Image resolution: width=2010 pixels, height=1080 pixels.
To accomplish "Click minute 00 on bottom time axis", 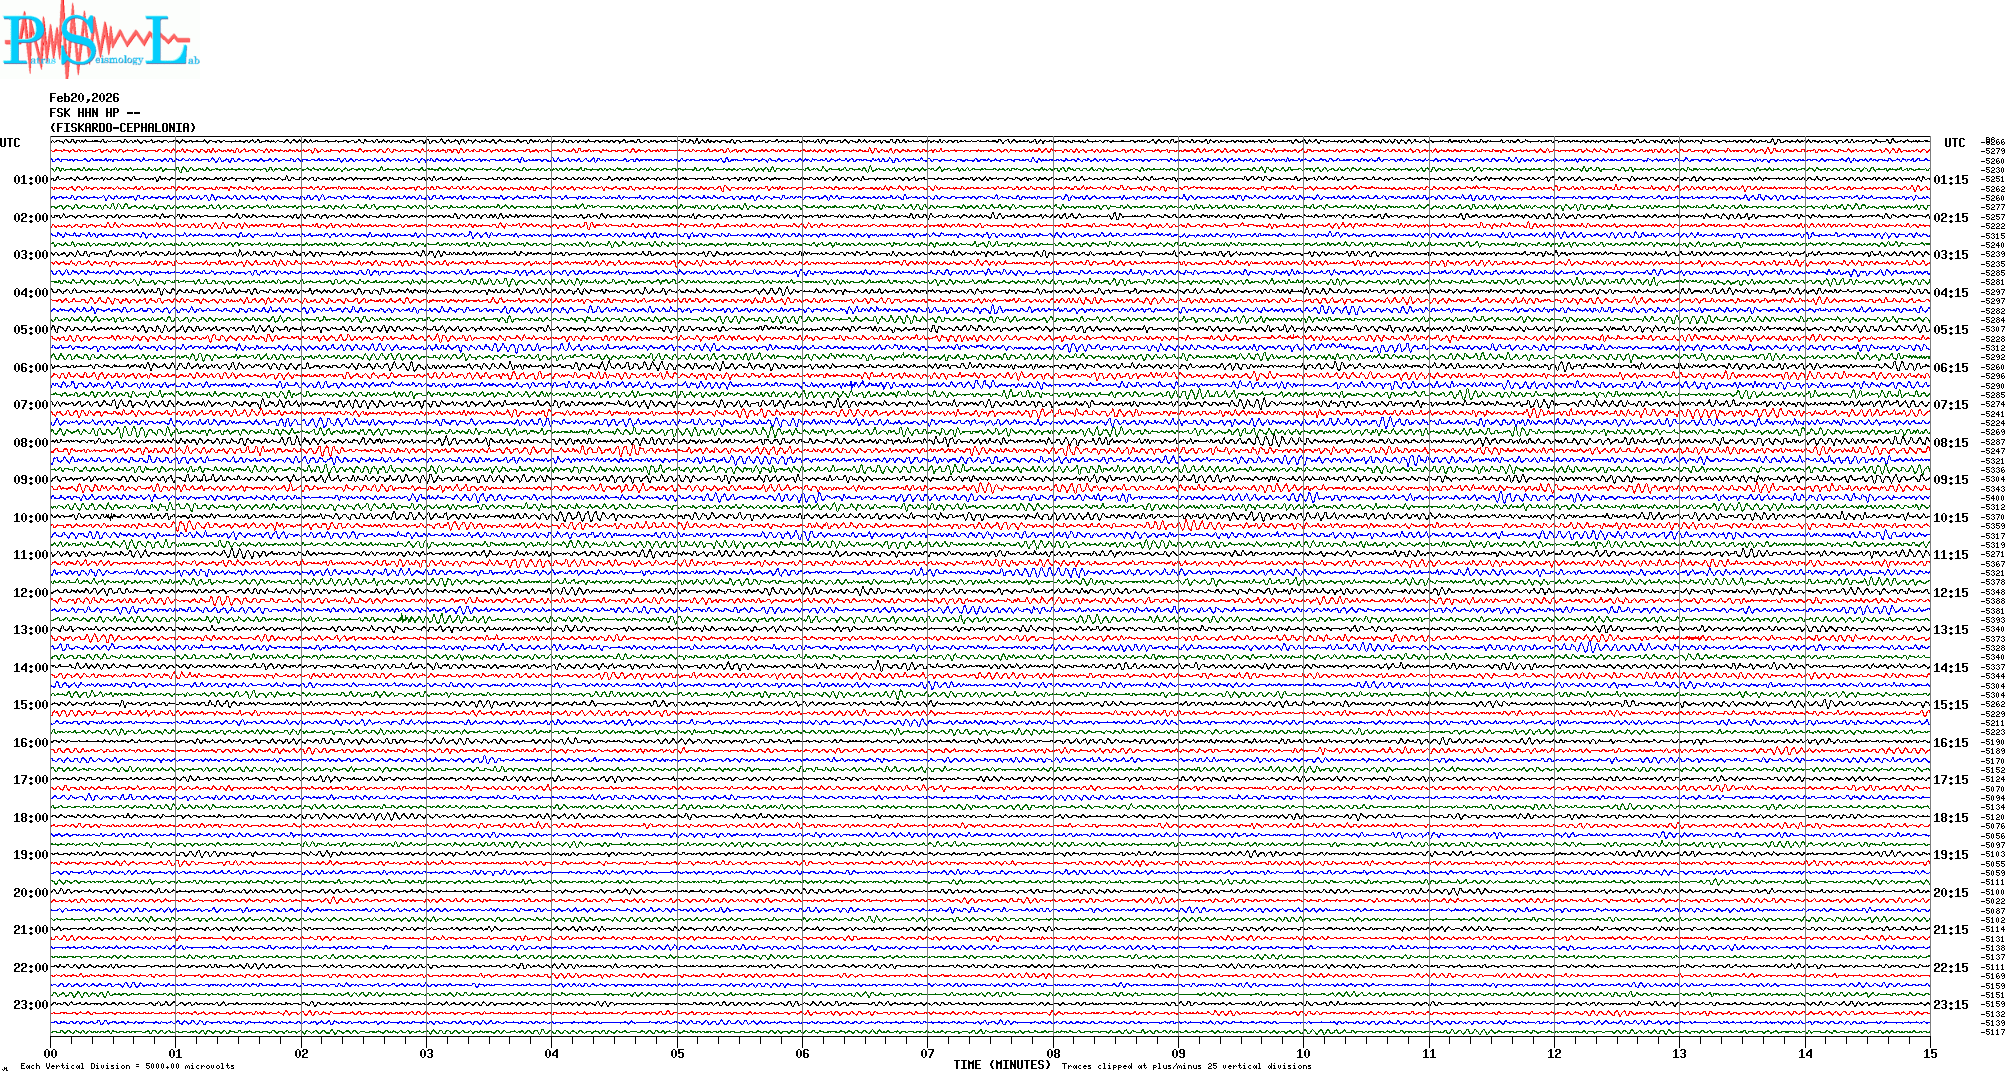I will point(51,1053).
